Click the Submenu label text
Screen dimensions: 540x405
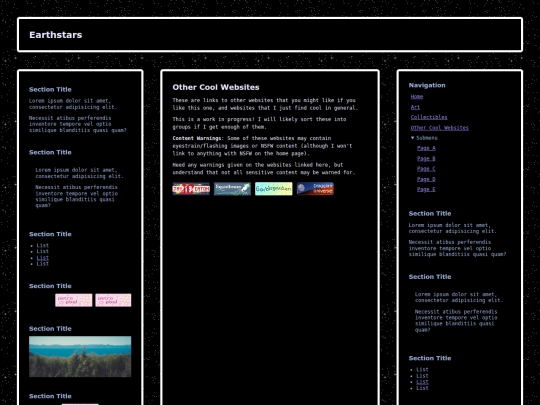(427, 138)
